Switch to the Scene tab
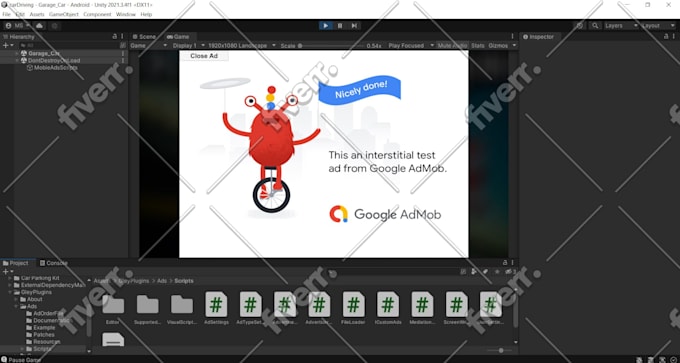Viewport: 680px width, 363px height. 144,37
